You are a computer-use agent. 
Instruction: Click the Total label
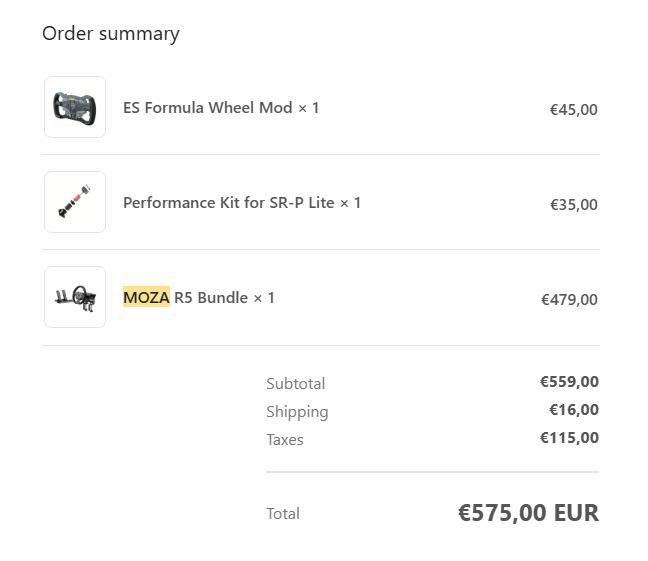tap(282, 513)
